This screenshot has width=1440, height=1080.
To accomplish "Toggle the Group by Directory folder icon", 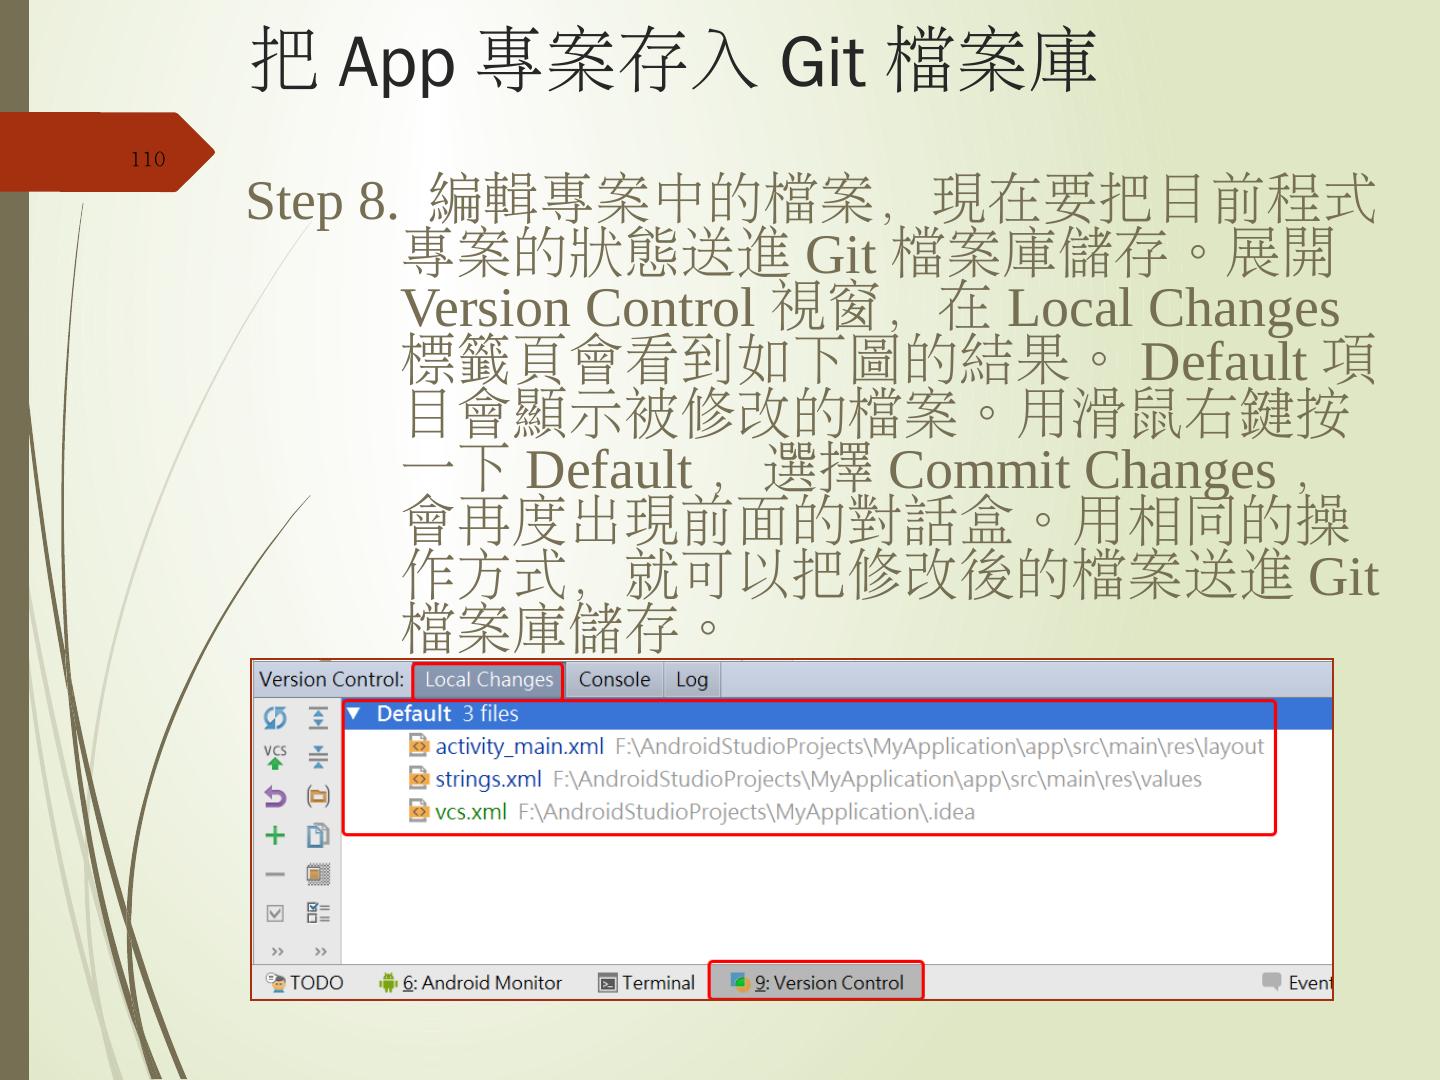I will click(x=318, y=796).
